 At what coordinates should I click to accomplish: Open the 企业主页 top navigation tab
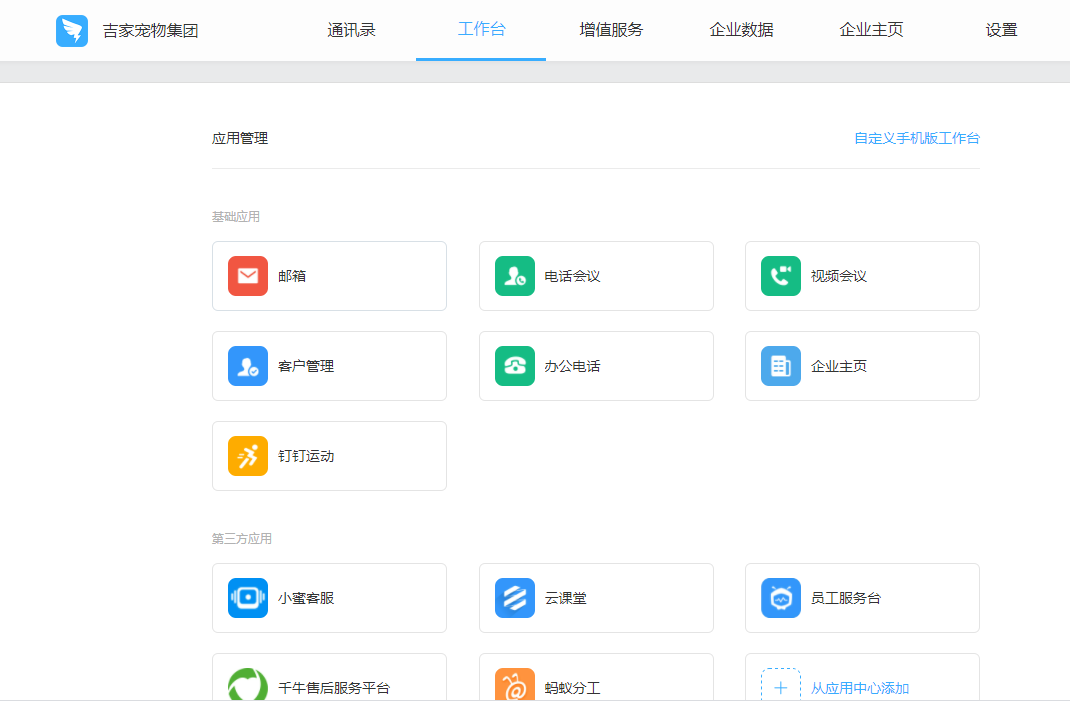click(x=871, y=30)
